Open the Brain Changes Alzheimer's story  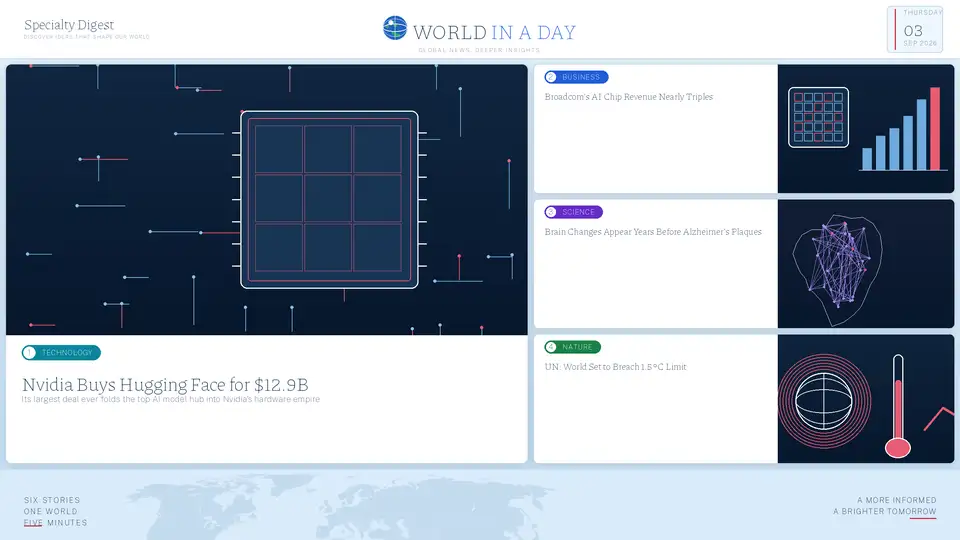tap(653, 232)
